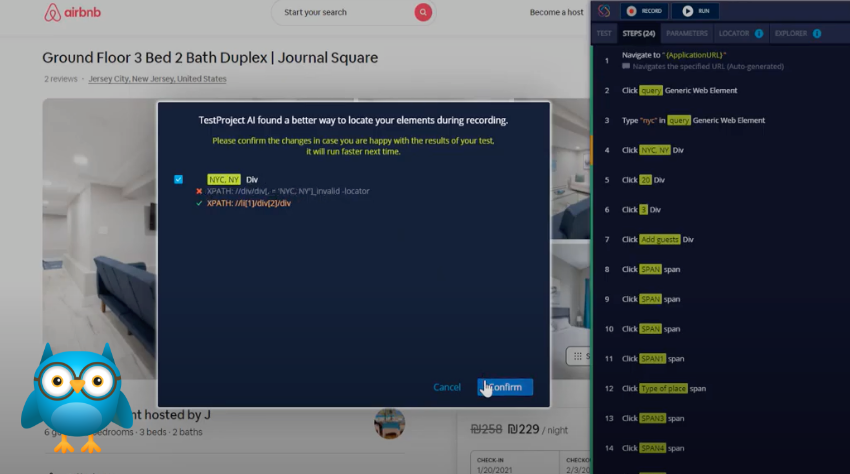Select step 8 Click SPAN span
The width and height of the screenshot is (850, 474).
click(721, 270)
